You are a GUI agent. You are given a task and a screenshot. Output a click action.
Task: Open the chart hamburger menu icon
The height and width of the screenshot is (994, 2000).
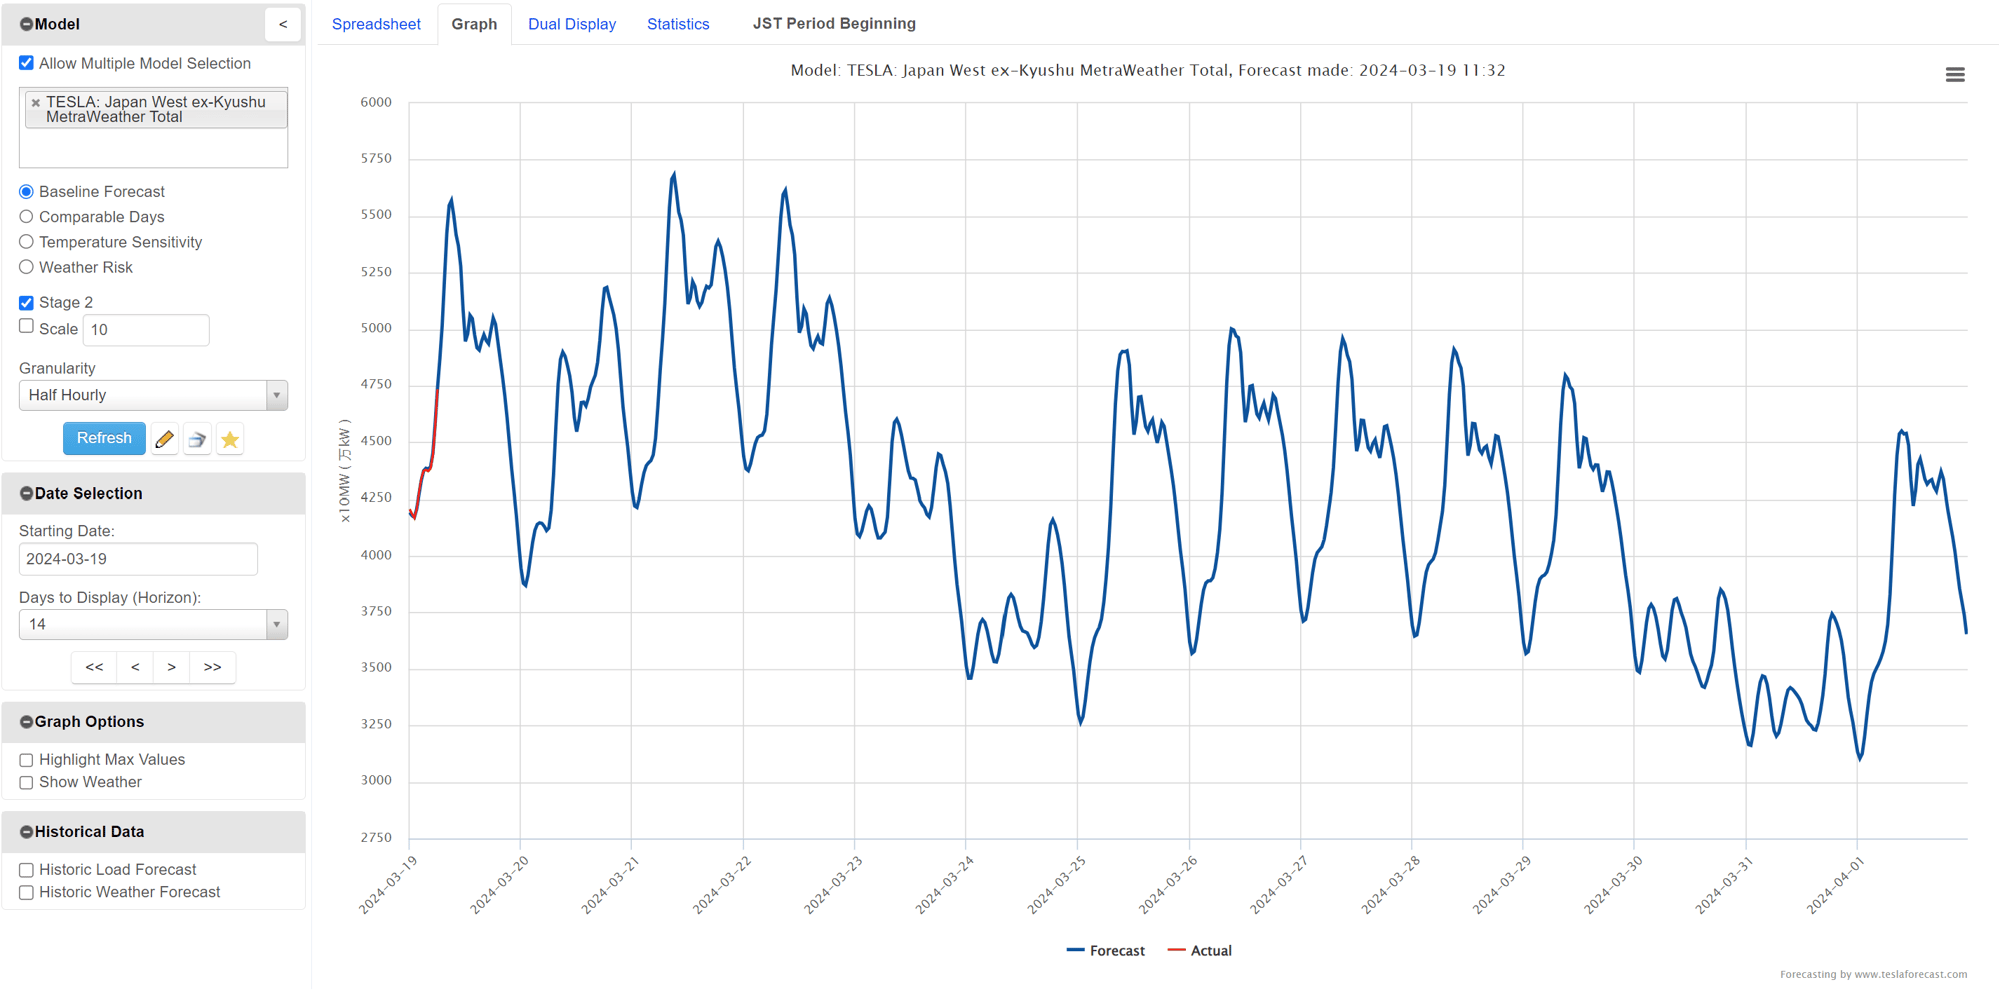(1955, 75)
